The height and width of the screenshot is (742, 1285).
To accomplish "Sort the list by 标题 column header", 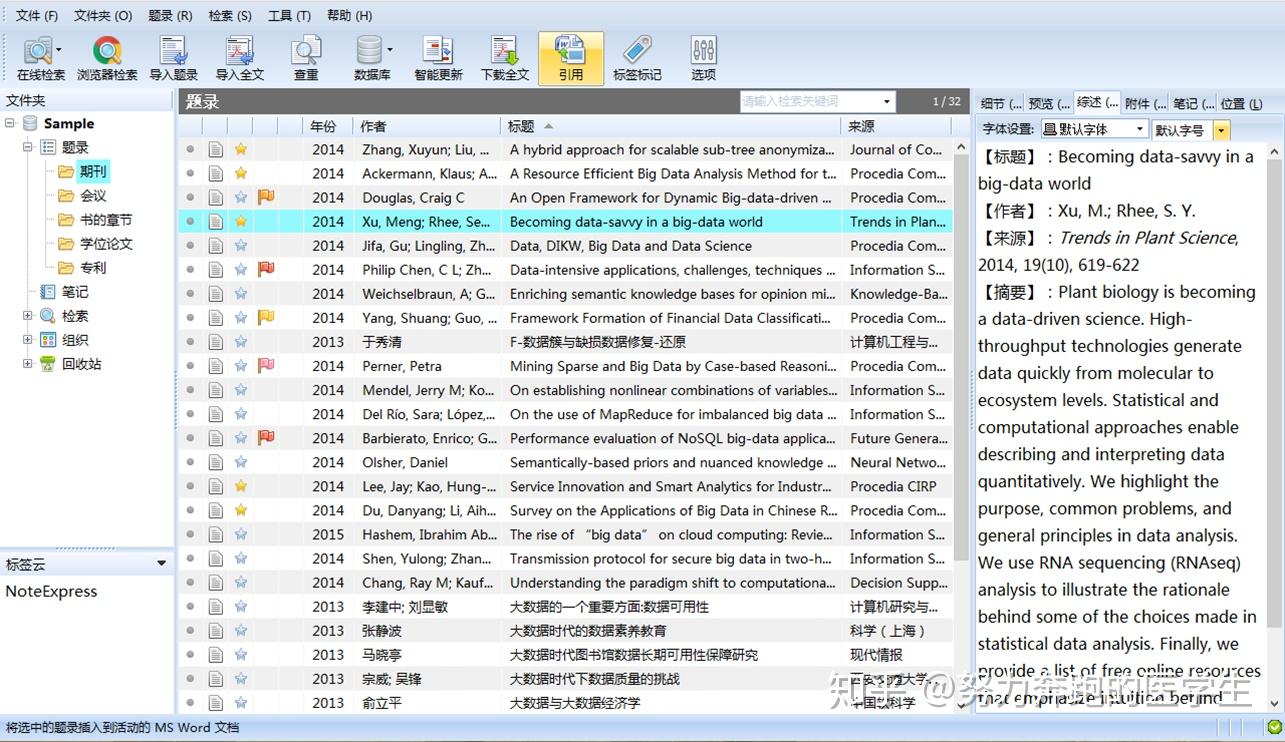I will point(670,126).
